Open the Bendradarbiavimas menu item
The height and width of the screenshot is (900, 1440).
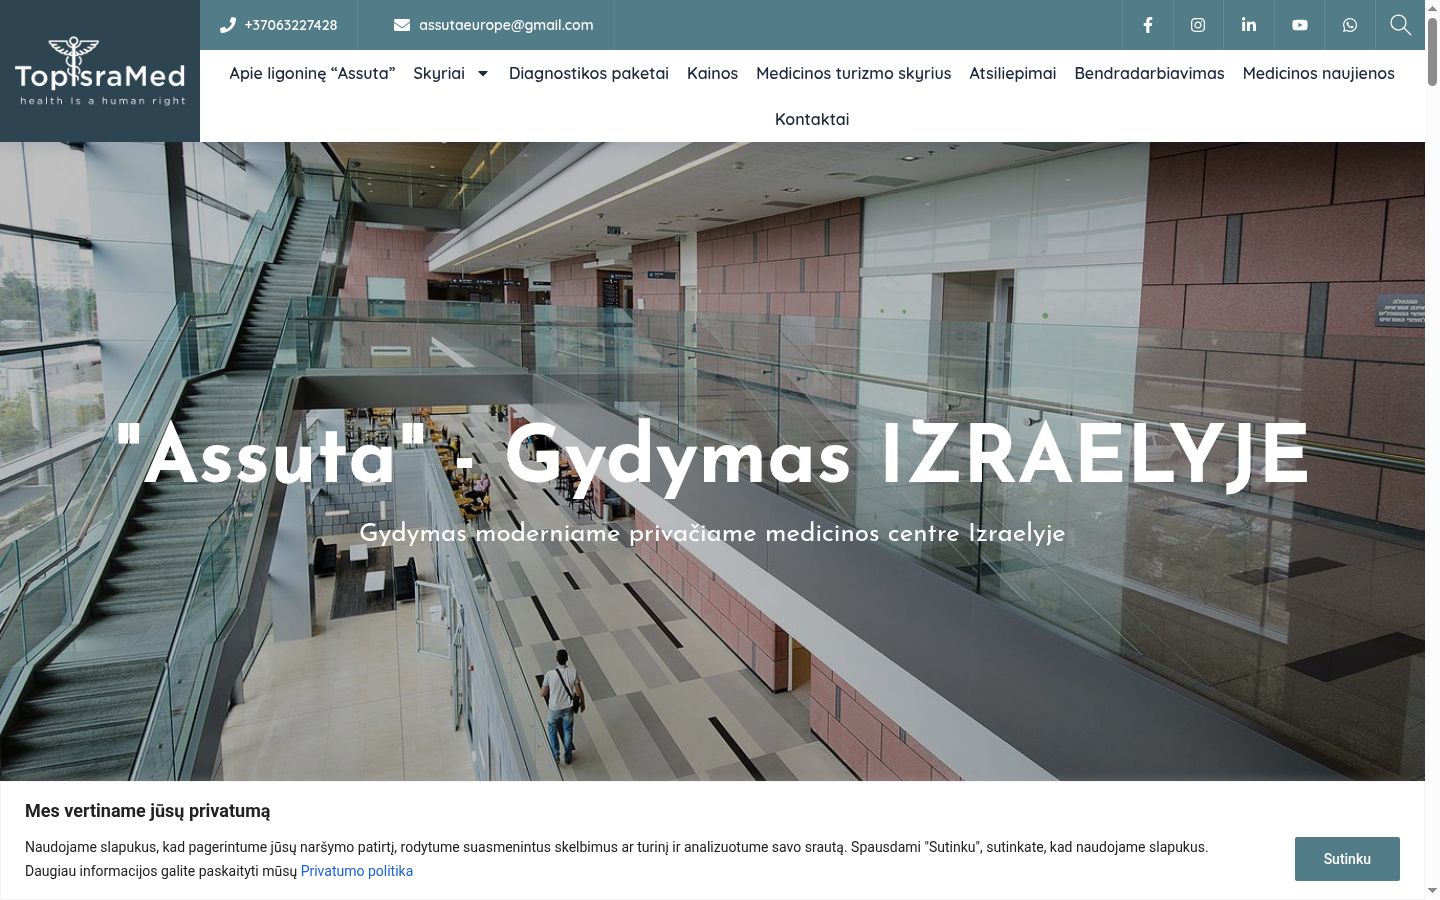(x=1149, y=73)
